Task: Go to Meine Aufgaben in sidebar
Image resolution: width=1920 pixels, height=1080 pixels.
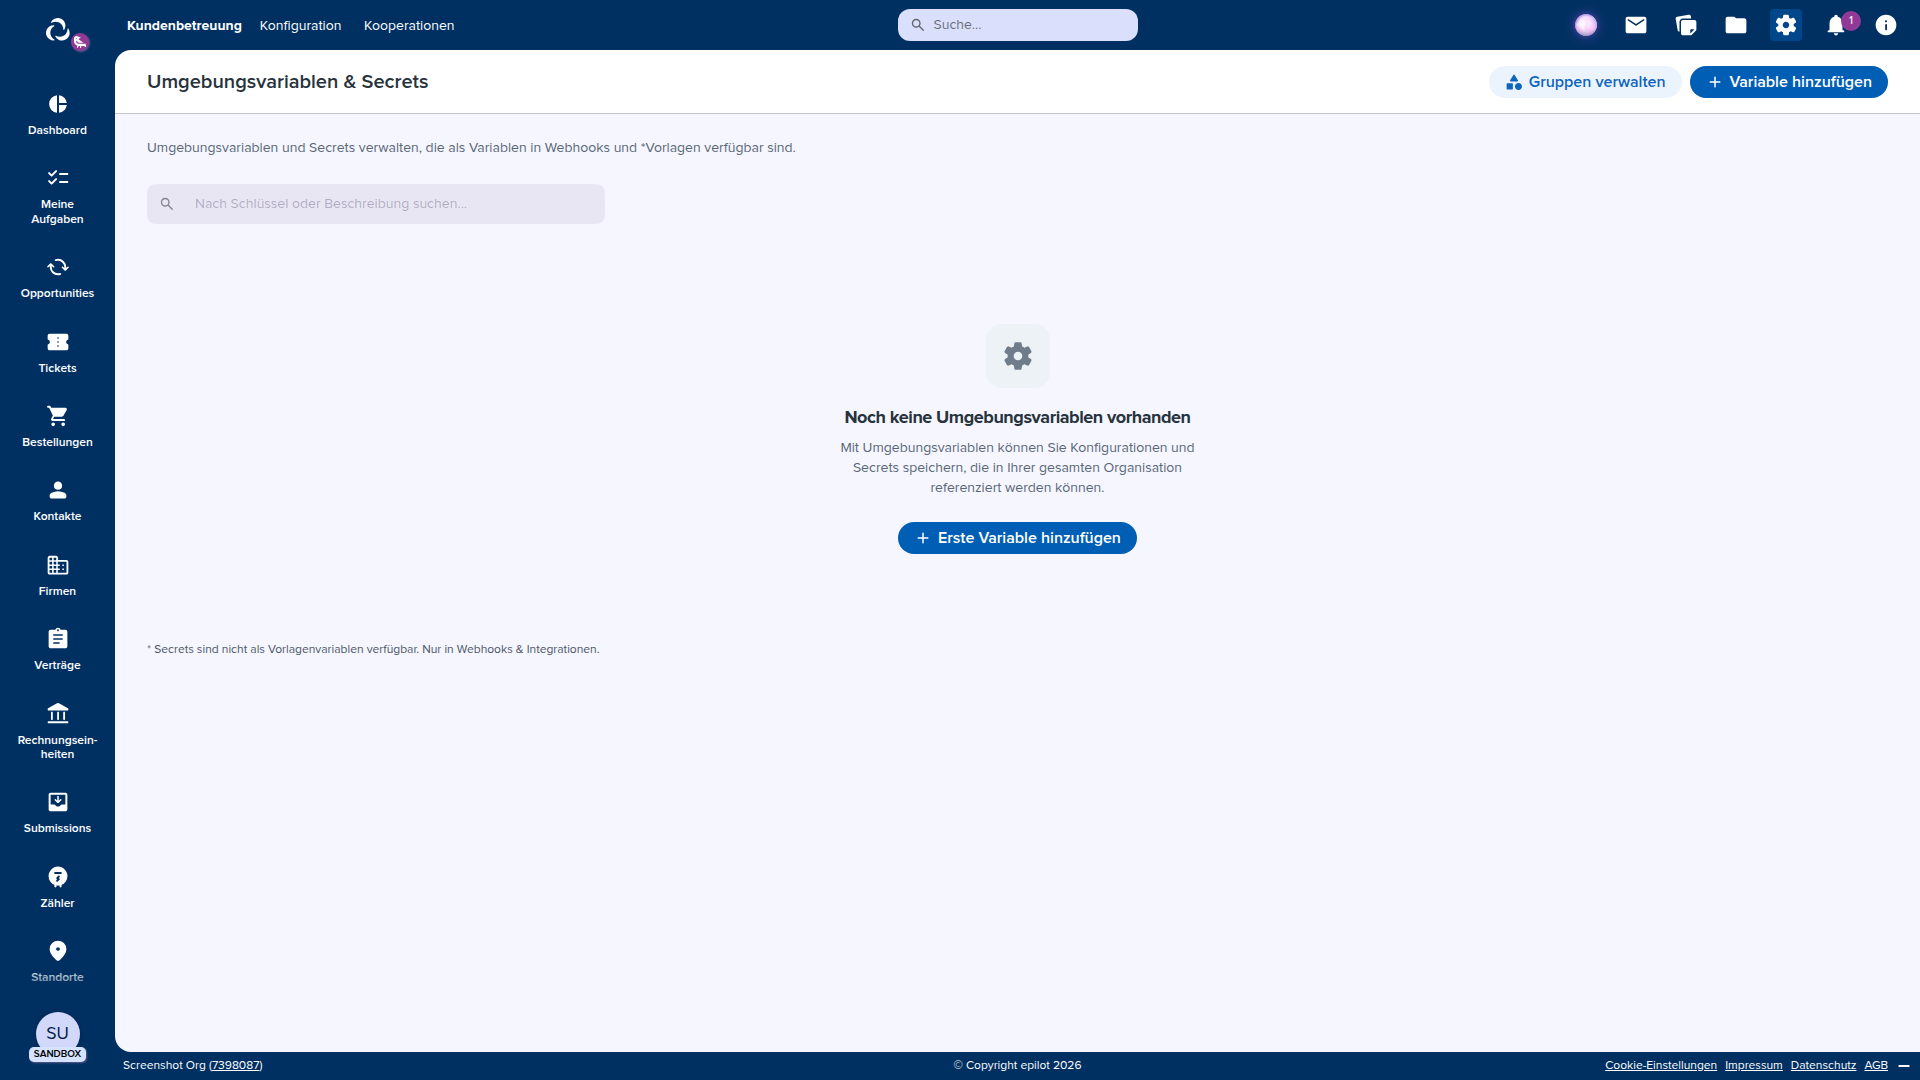Action: [x=57, y=197]
